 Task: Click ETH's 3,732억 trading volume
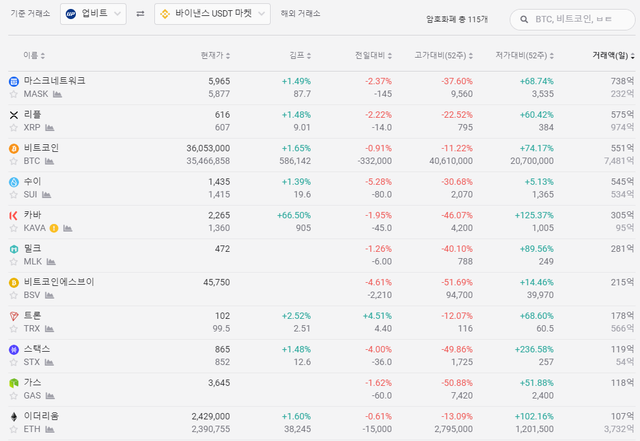coord(619,429)
